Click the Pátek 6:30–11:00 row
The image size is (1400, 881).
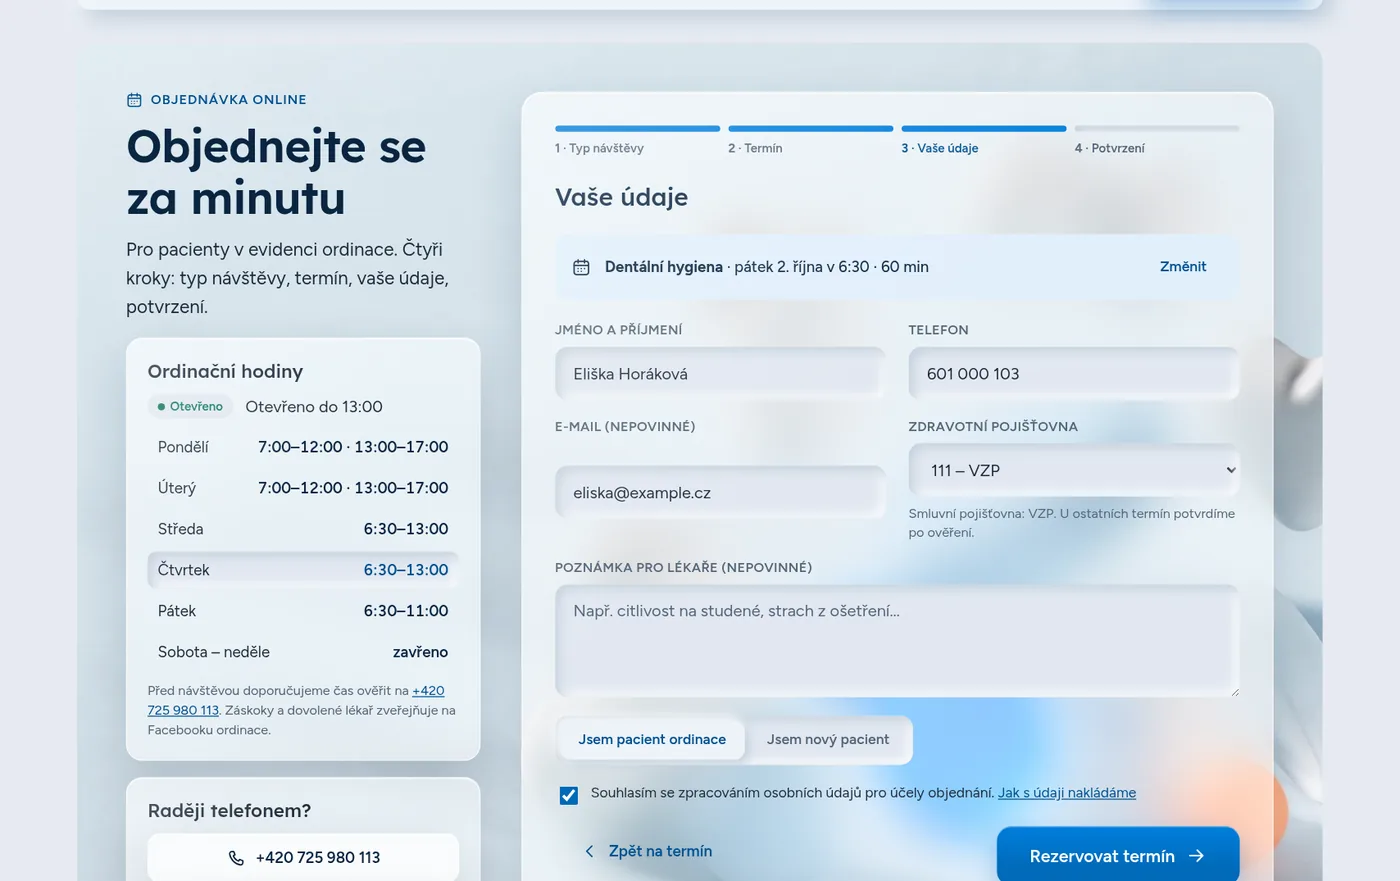pos(303,611)
